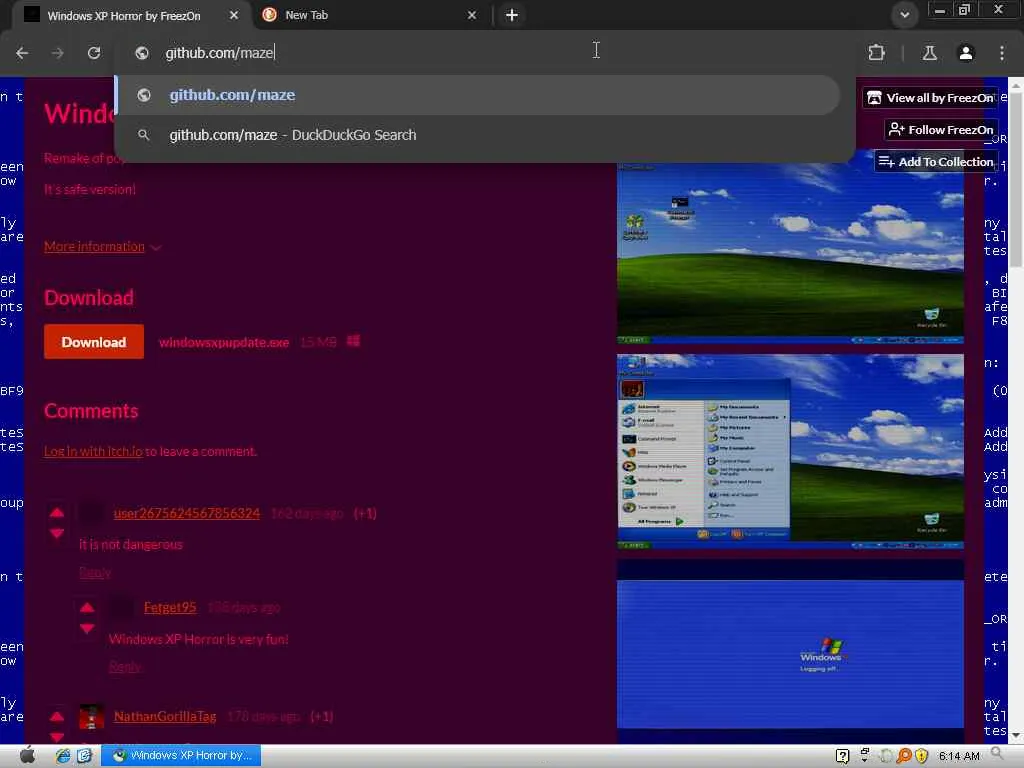Click View all by FreezOn button
The image size is (1024, 768).
pyautogui.click(x=931, y=98)
